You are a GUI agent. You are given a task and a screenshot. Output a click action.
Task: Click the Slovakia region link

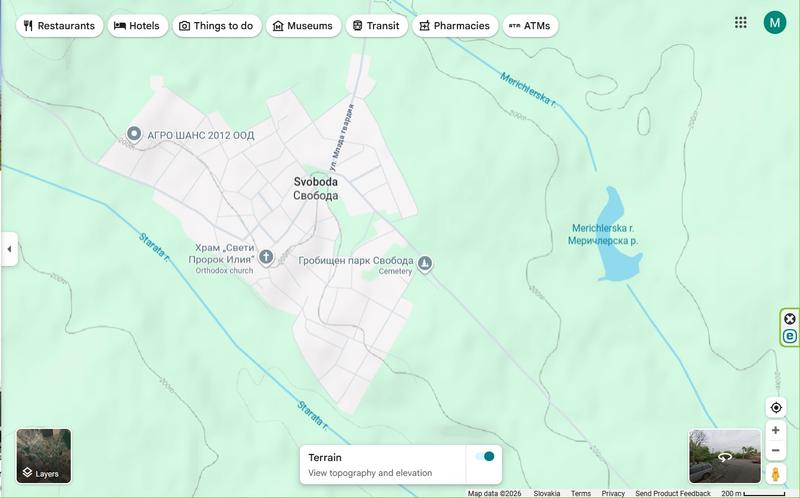(546, 493)
